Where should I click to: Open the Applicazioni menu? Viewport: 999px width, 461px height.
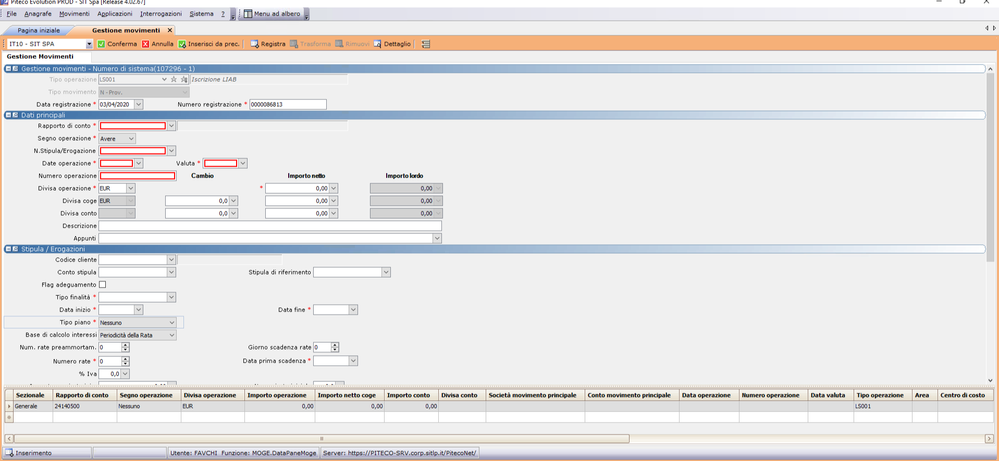click(115, 13)
